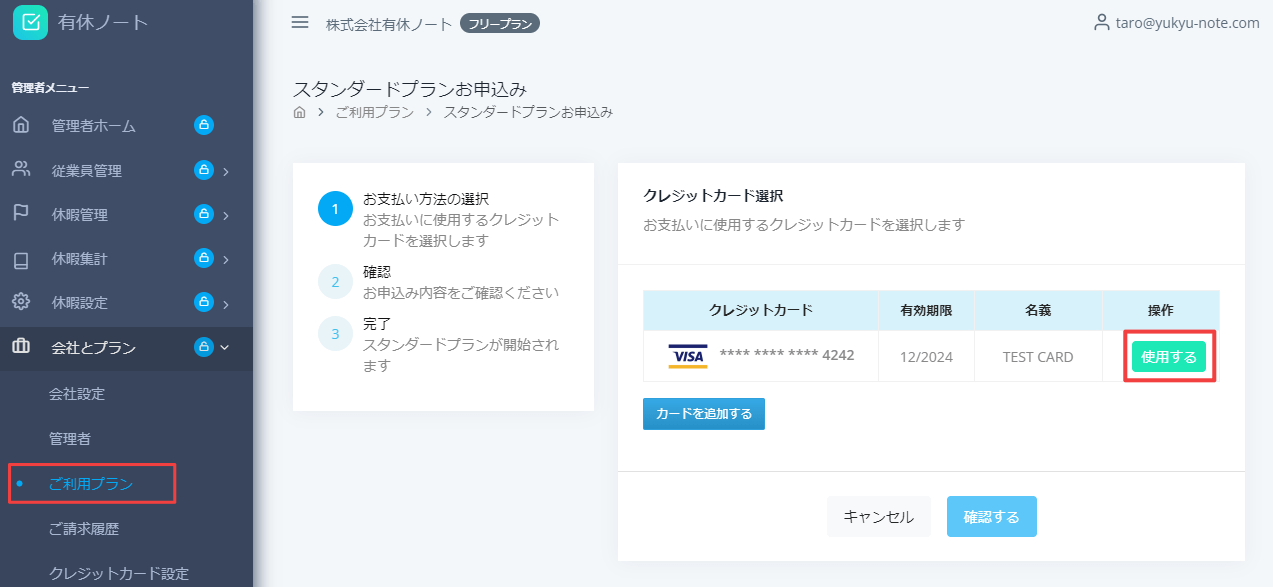The image size is (1273, 587).
Task: Select the 従業員管理 people icon
Action: tap(23, 170)
